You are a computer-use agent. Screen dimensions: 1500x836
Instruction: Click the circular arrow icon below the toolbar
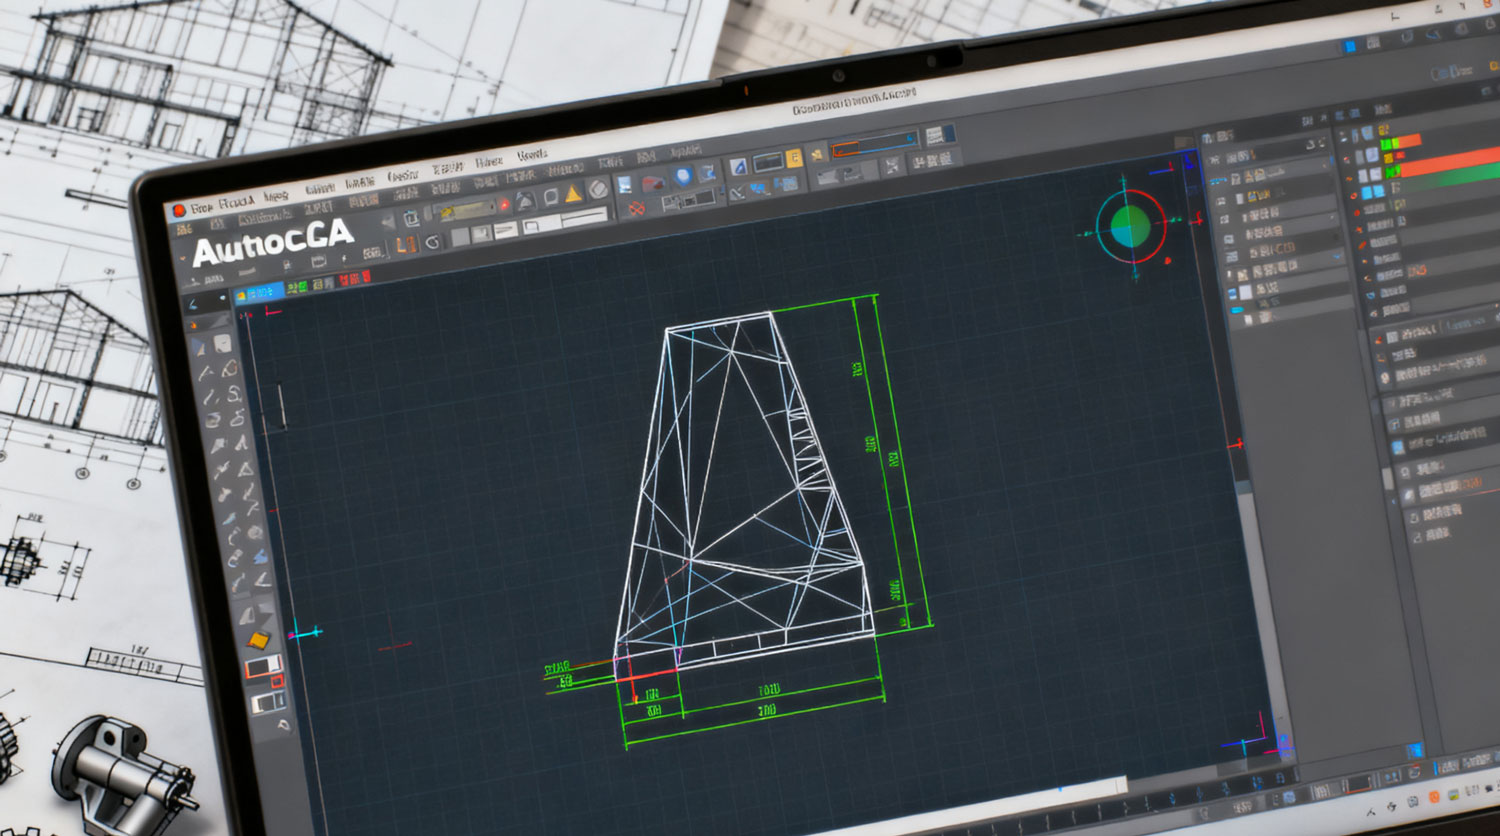coord(432,242)
